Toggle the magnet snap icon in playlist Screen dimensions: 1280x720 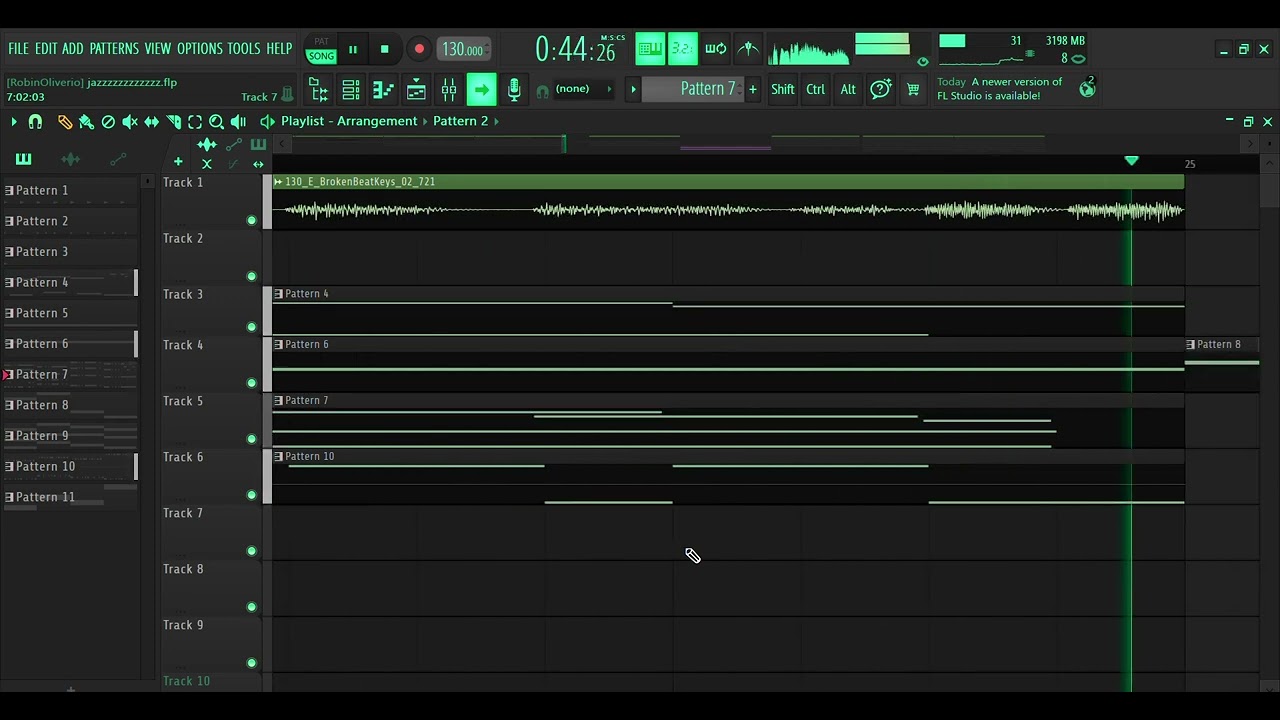point(35,122)
